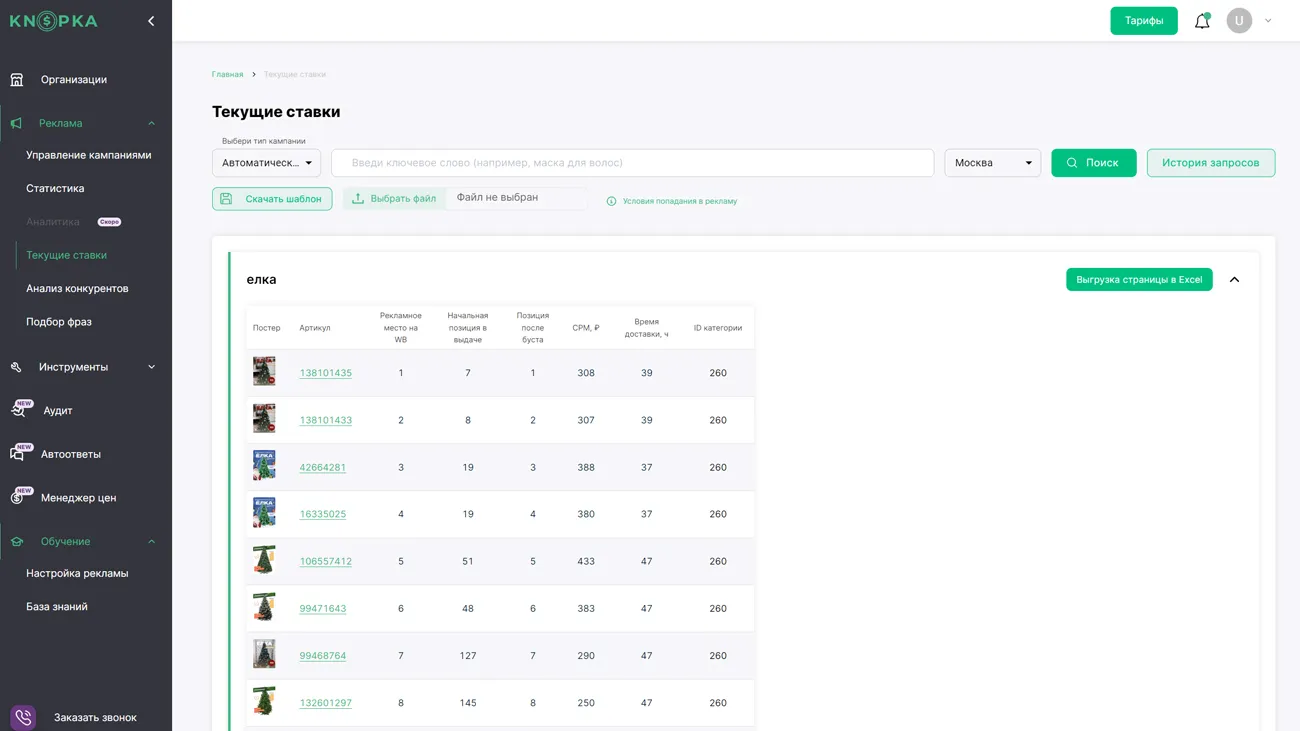Viewport: 1300px width, 731px height.
Task: Click the Поиск search button
Action: (x=1093, y=163)
